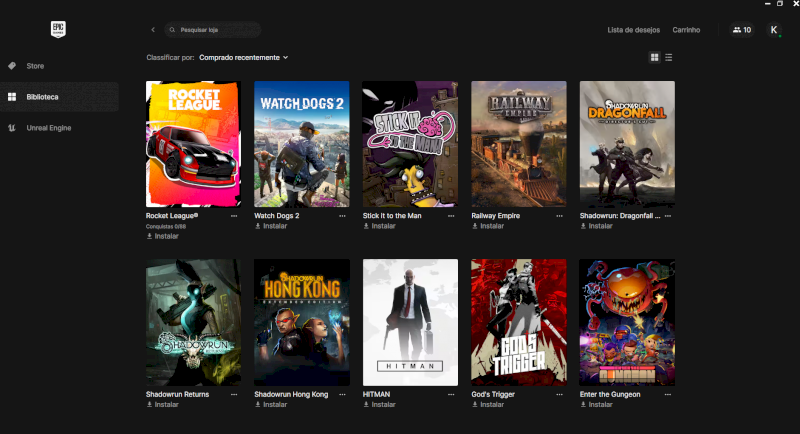
Task: Click Lista de desejos link
Action: (633, 30)
